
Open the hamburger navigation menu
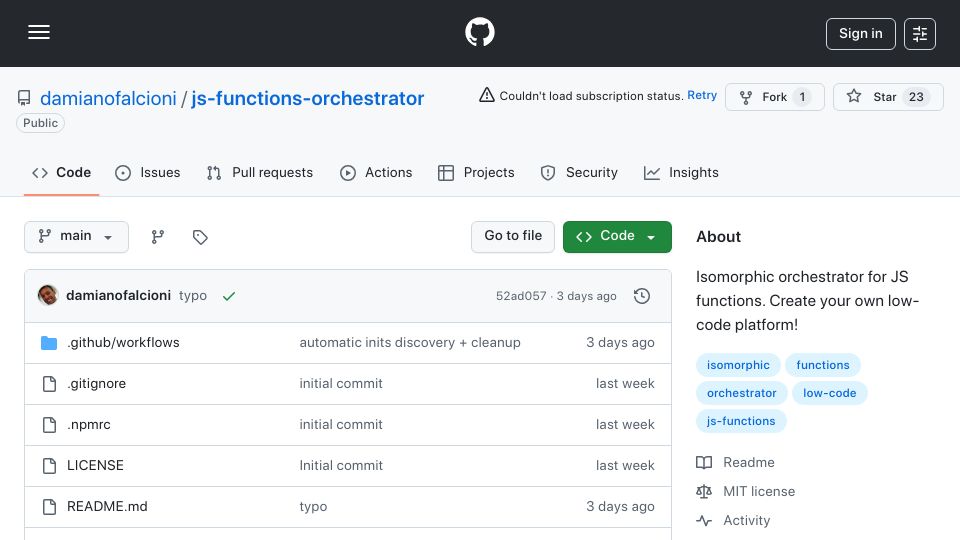point(39,32)
